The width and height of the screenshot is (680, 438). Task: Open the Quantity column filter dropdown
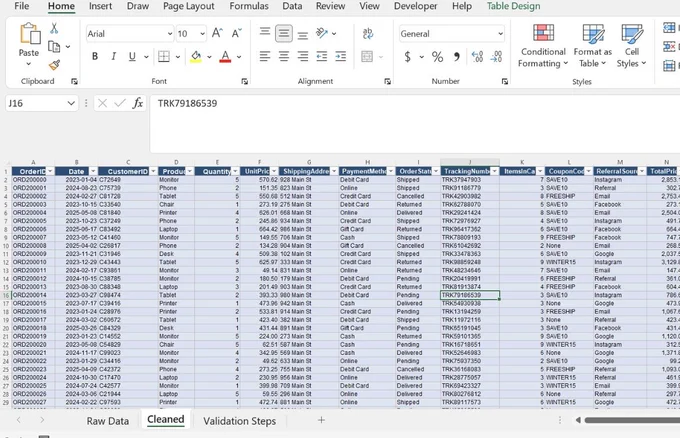235,171
